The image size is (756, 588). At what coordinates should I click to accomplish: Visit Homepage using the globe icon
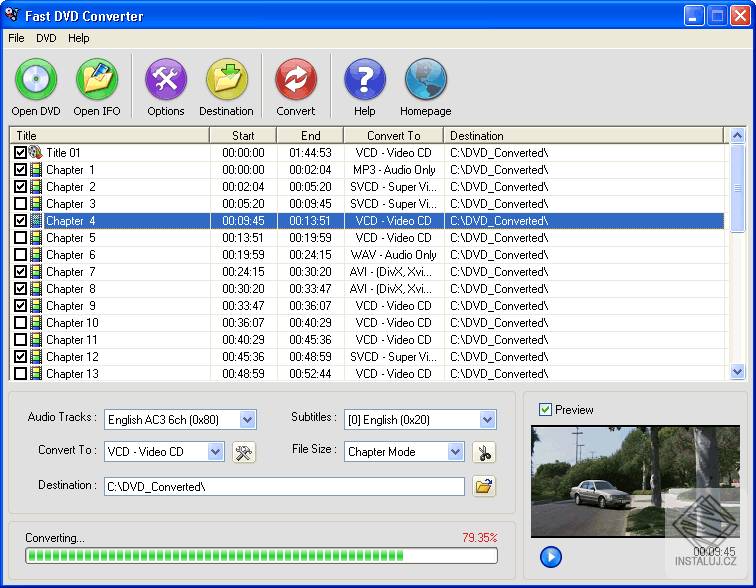426,80
